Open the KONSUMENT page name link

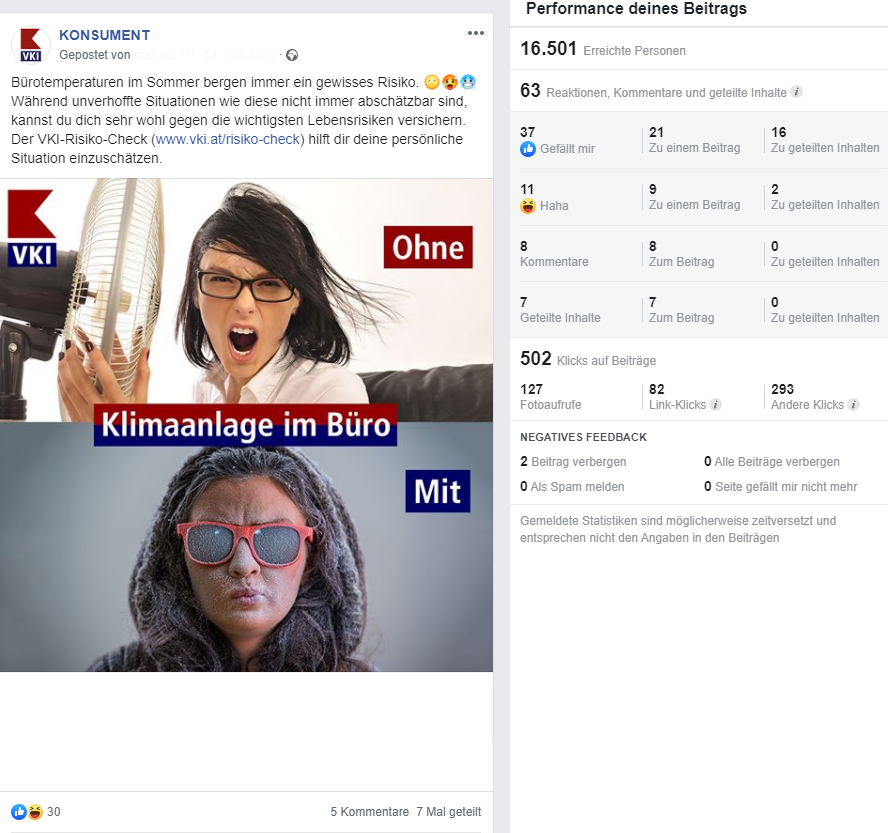click(105, 35)
